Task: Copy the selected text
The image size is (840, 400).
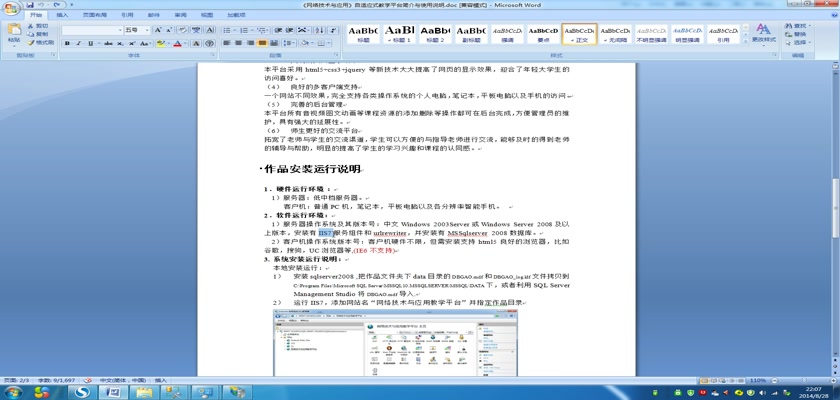Action: click(39, 34)
